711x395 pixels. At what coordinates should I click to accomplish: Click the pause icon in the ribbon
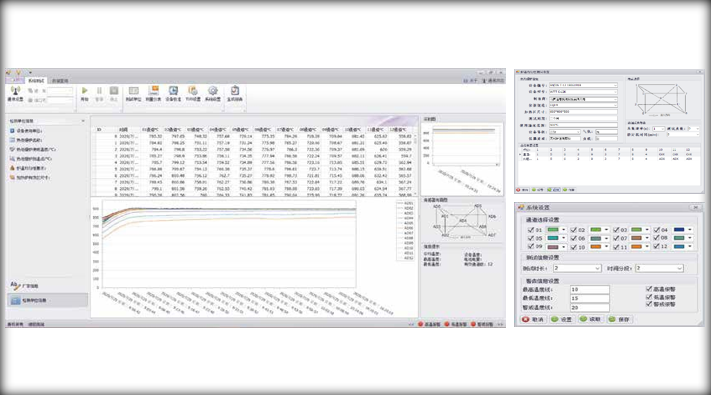pos(99,91)
